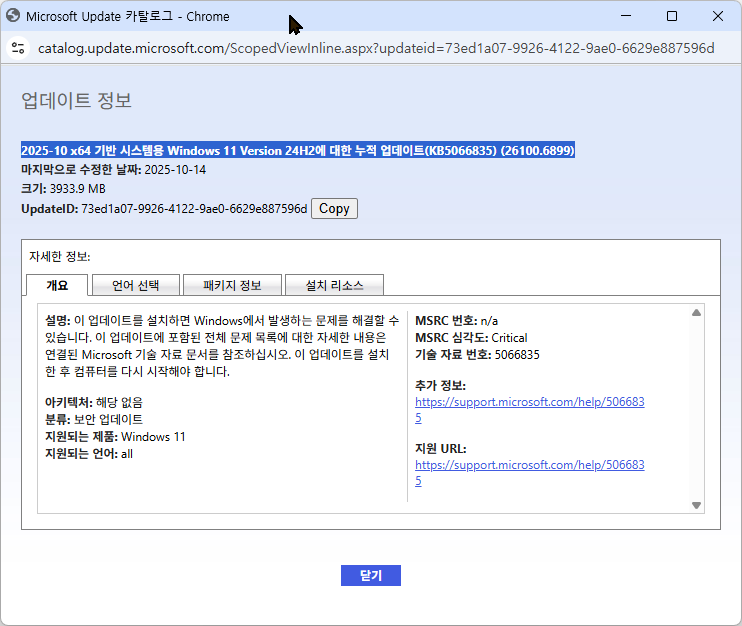Click the highlighted KB5066835 update title
This screenshot has width=742, height=626.
[x=298, y=150]
